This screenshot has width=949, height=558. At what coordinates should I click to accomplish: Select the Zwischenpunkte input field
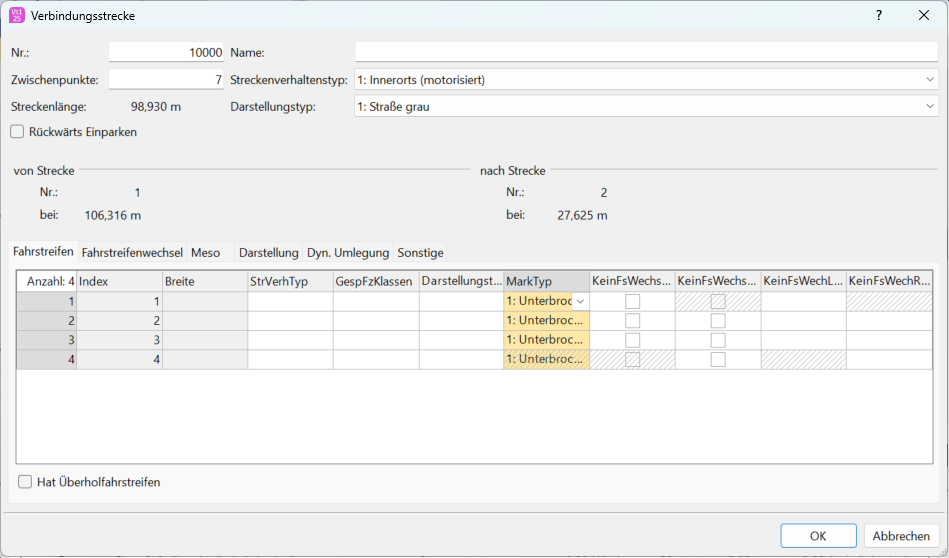click(166, 79)
